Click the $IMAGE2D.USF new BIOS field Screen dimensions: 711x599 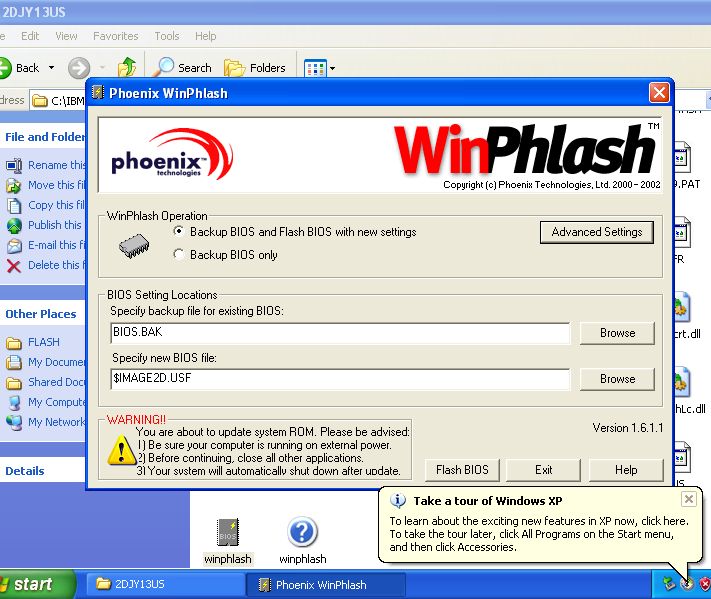[x=340, y=379]
